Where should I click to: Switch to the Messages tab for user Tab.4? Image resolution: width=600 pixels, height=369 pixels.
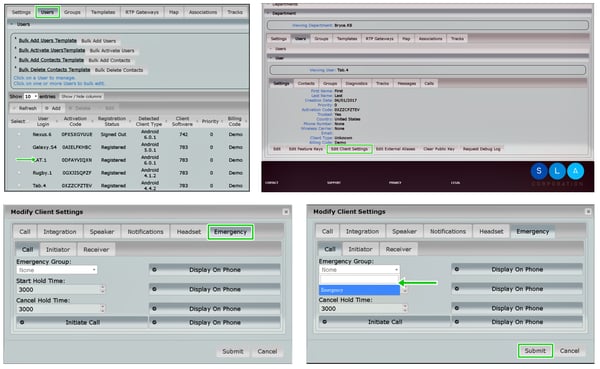click(x=406, y=83)
